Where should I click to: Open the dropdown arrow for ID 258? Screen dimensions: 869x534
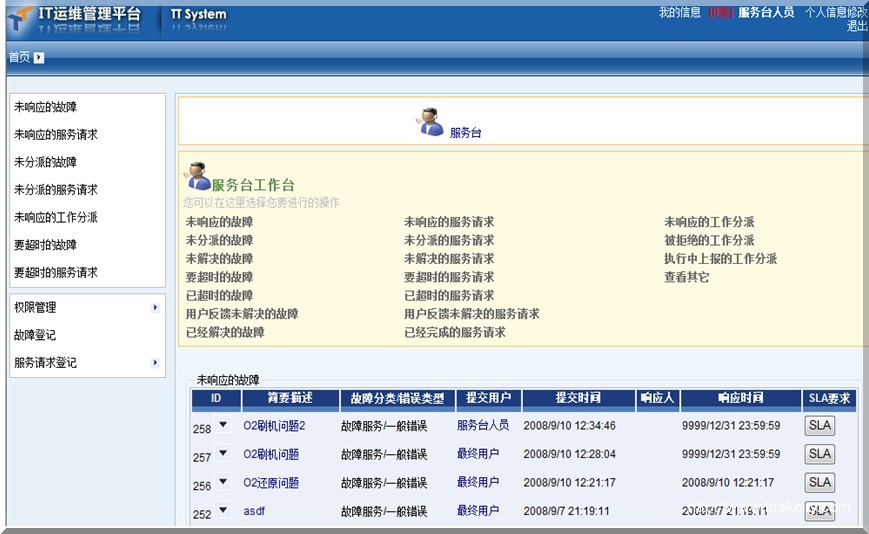tap(222, 425)
